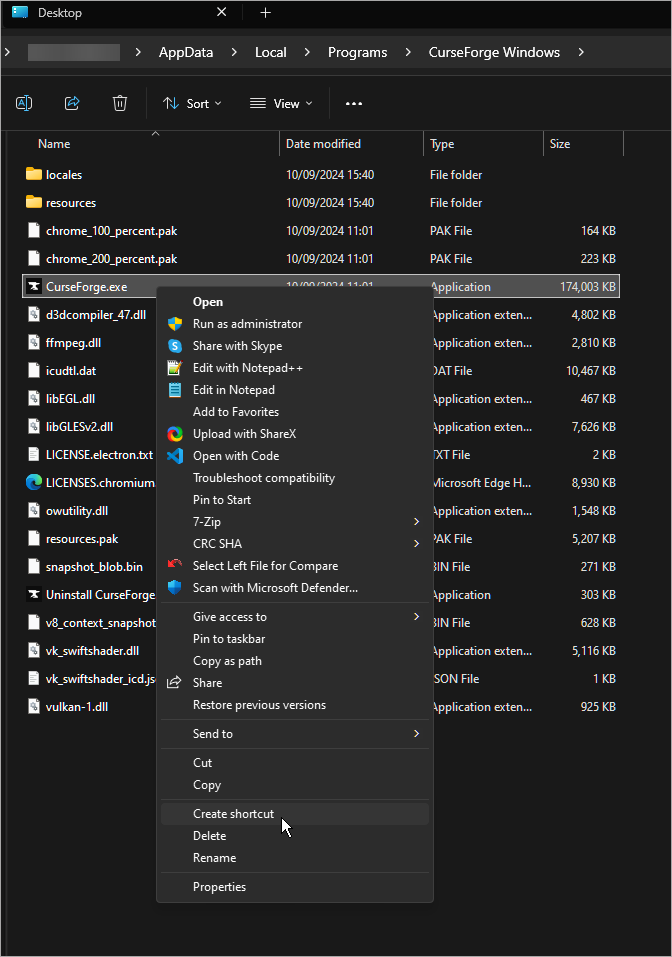Open the Sort dropdown
The image size is (672, 957).
pyautogui.click(x=192, y=104)
